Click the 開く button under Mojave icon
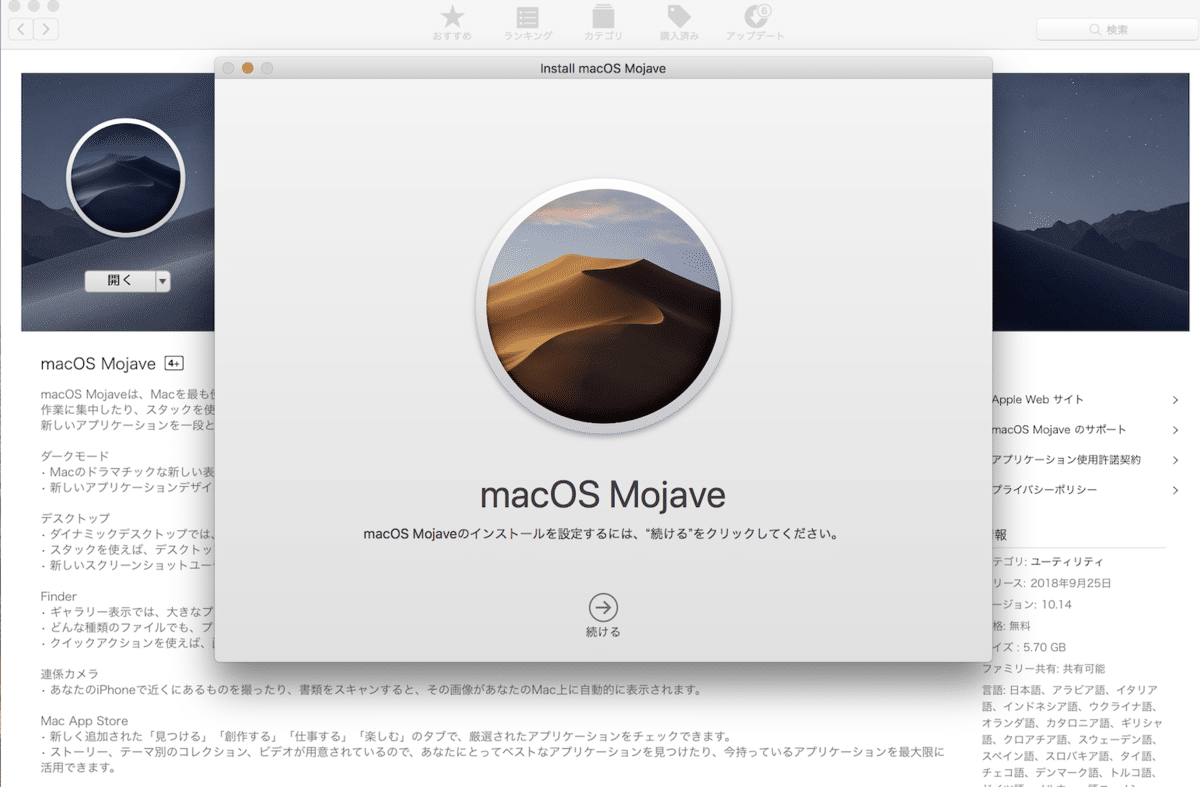 coord(120,281)
